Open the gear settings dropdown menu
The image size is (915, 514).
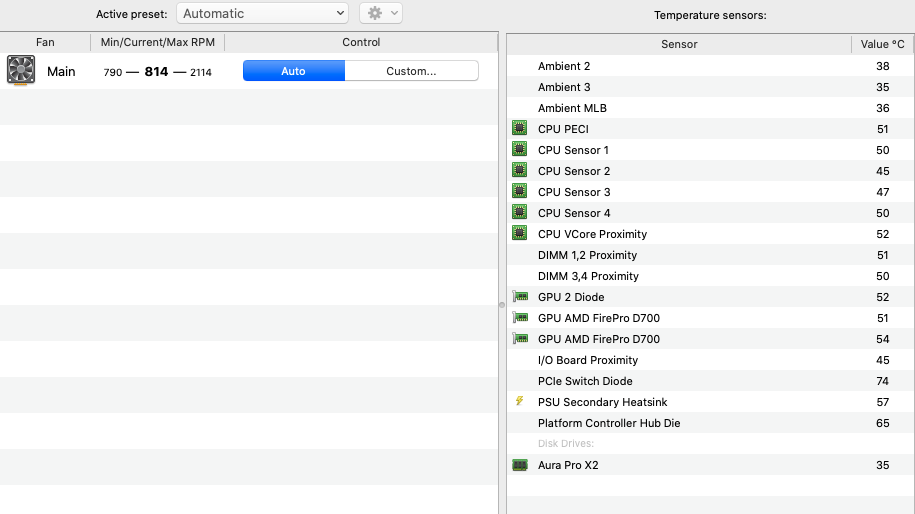380,14
